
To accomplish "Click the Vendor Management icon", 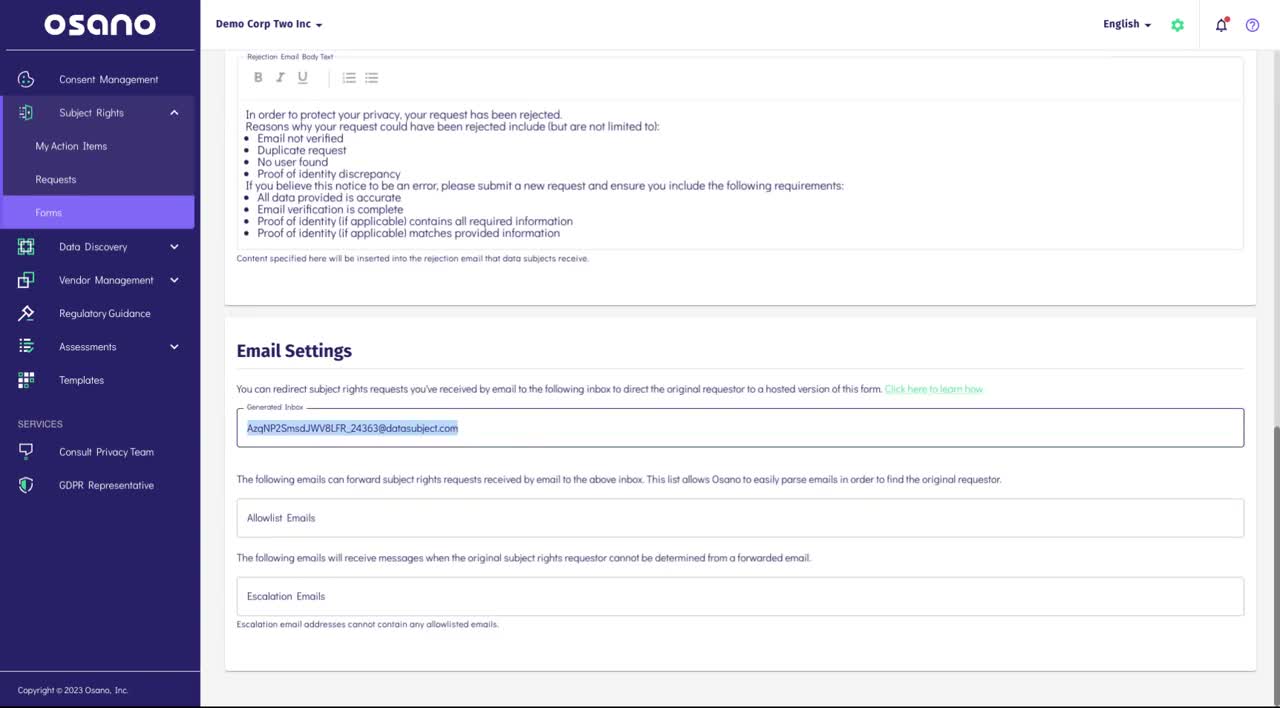I will (x=26, y=280).
